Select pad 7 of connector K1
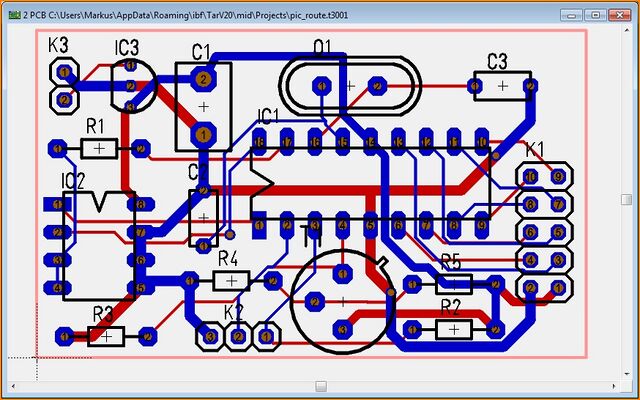Viewport: 640px width, 400px height. pyautogui.click(x=558, y=204)
